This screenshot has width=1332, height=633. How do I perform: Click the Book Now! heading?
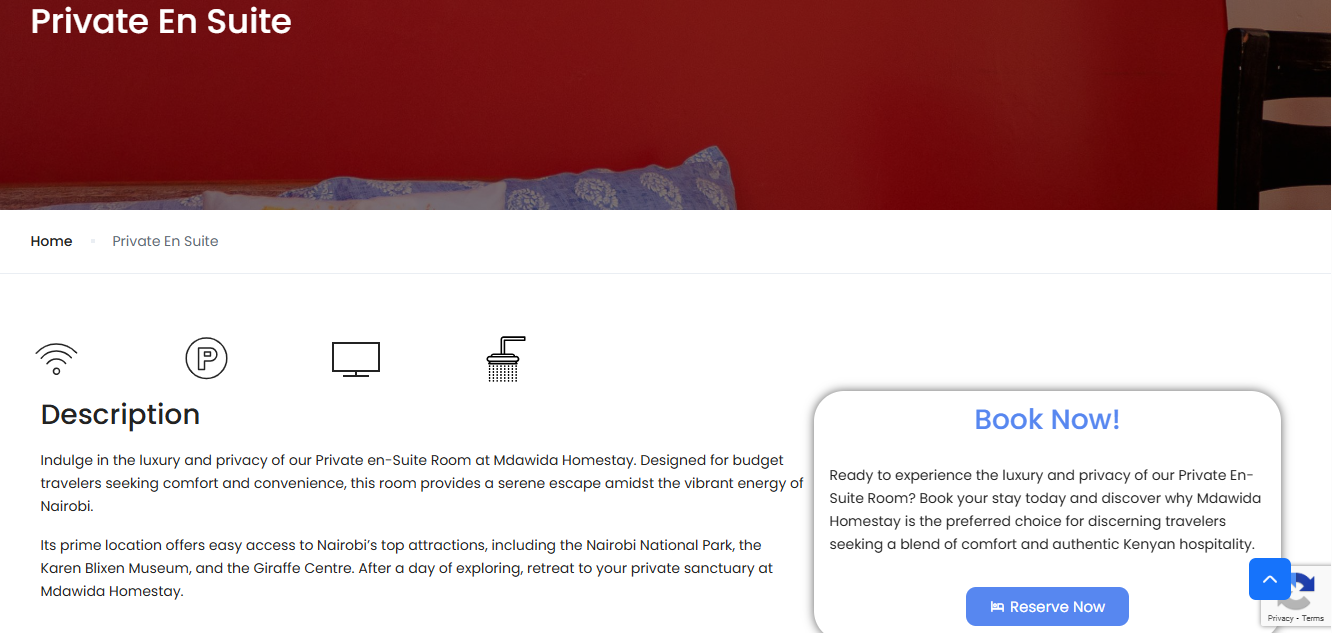pyautogui.click(x=1047, y=419)
